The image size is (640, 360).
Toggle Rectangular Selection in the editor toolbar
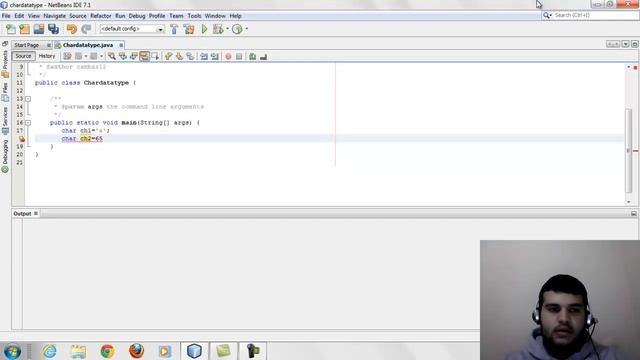point(155,56)
